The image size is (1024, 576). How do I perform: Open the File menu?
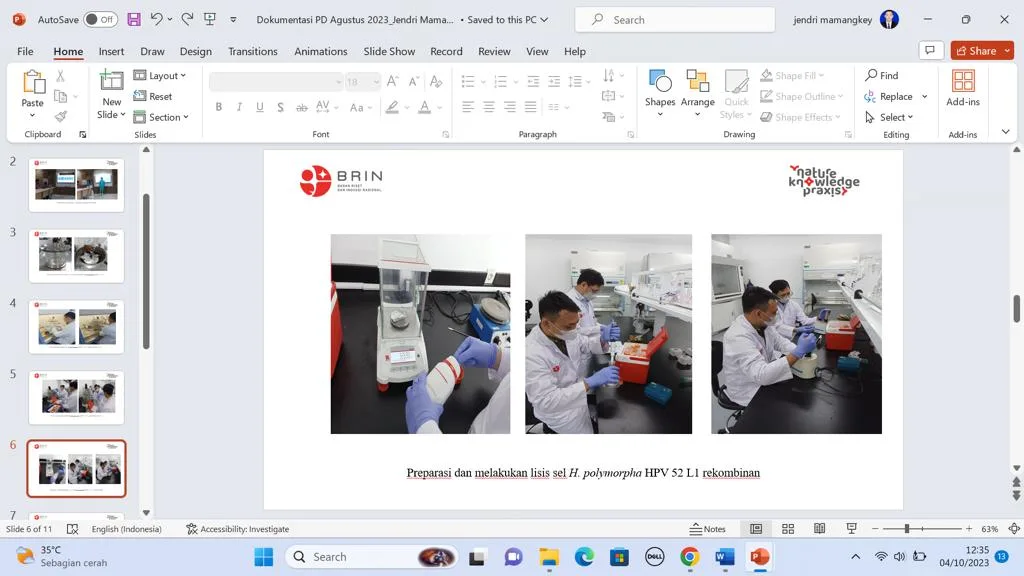(x=25, y=51)
